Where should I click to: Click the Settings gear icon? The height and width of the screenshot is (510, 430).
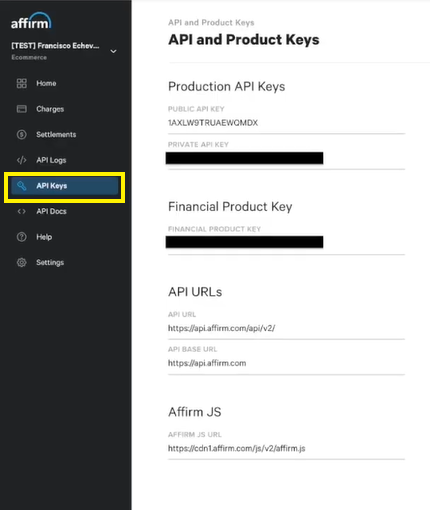click(x=22, y=263)
